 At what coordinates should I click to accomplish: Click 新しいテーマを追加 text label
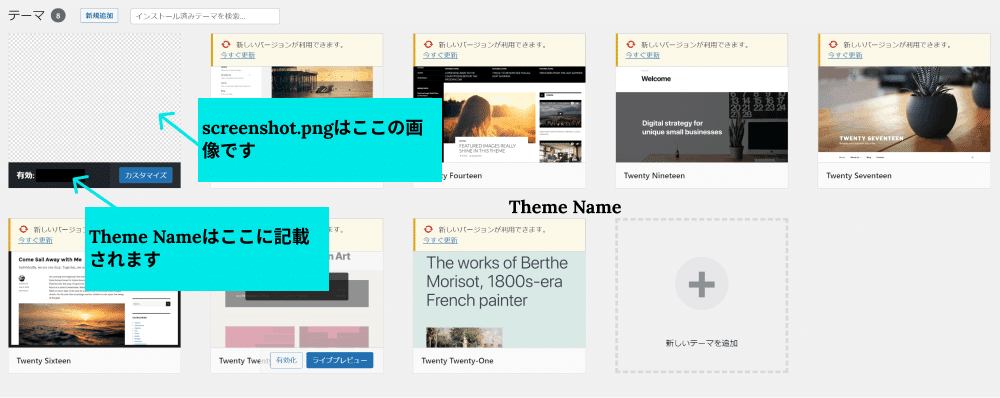coord(702,343)
